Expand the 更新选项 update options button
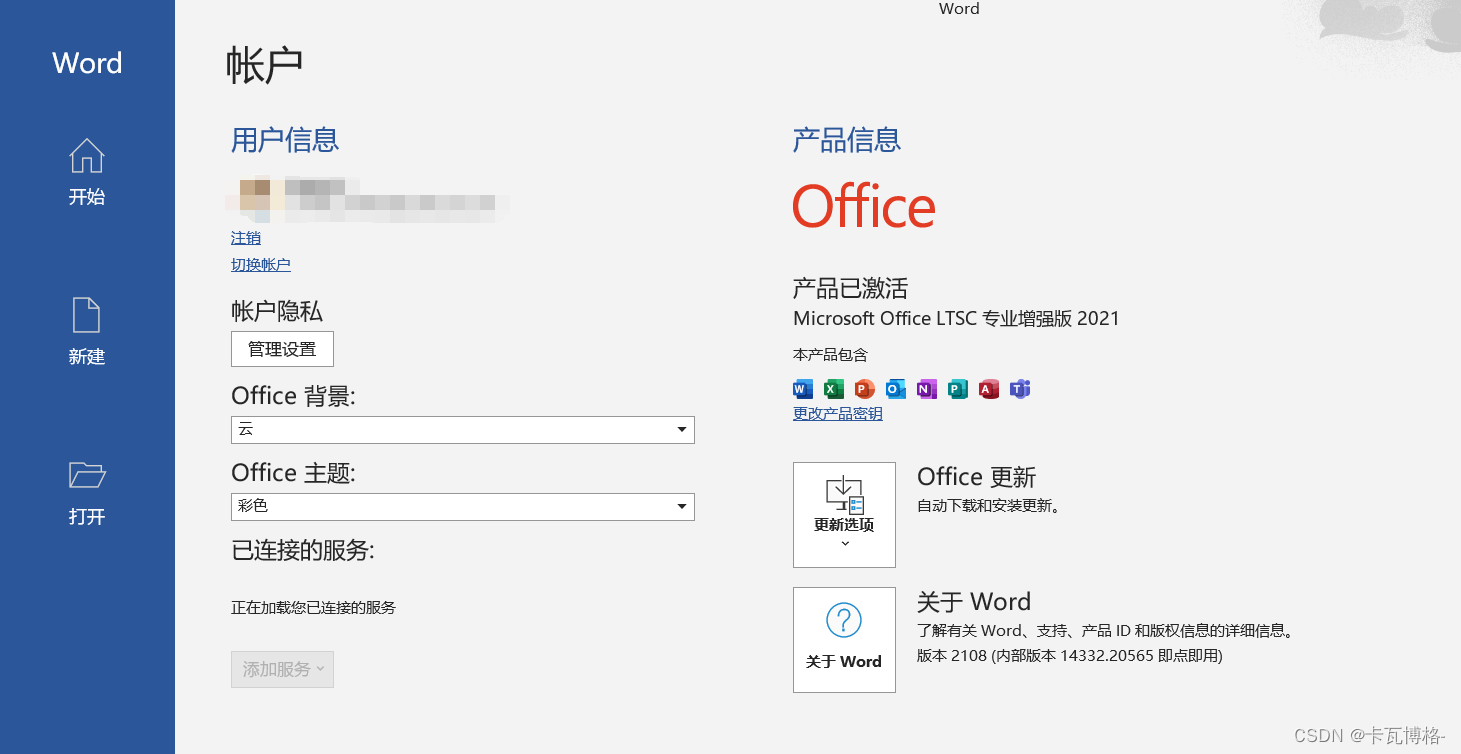Image resolution: width=1461 pixels, height=754 pixels. tap(844, 515)
